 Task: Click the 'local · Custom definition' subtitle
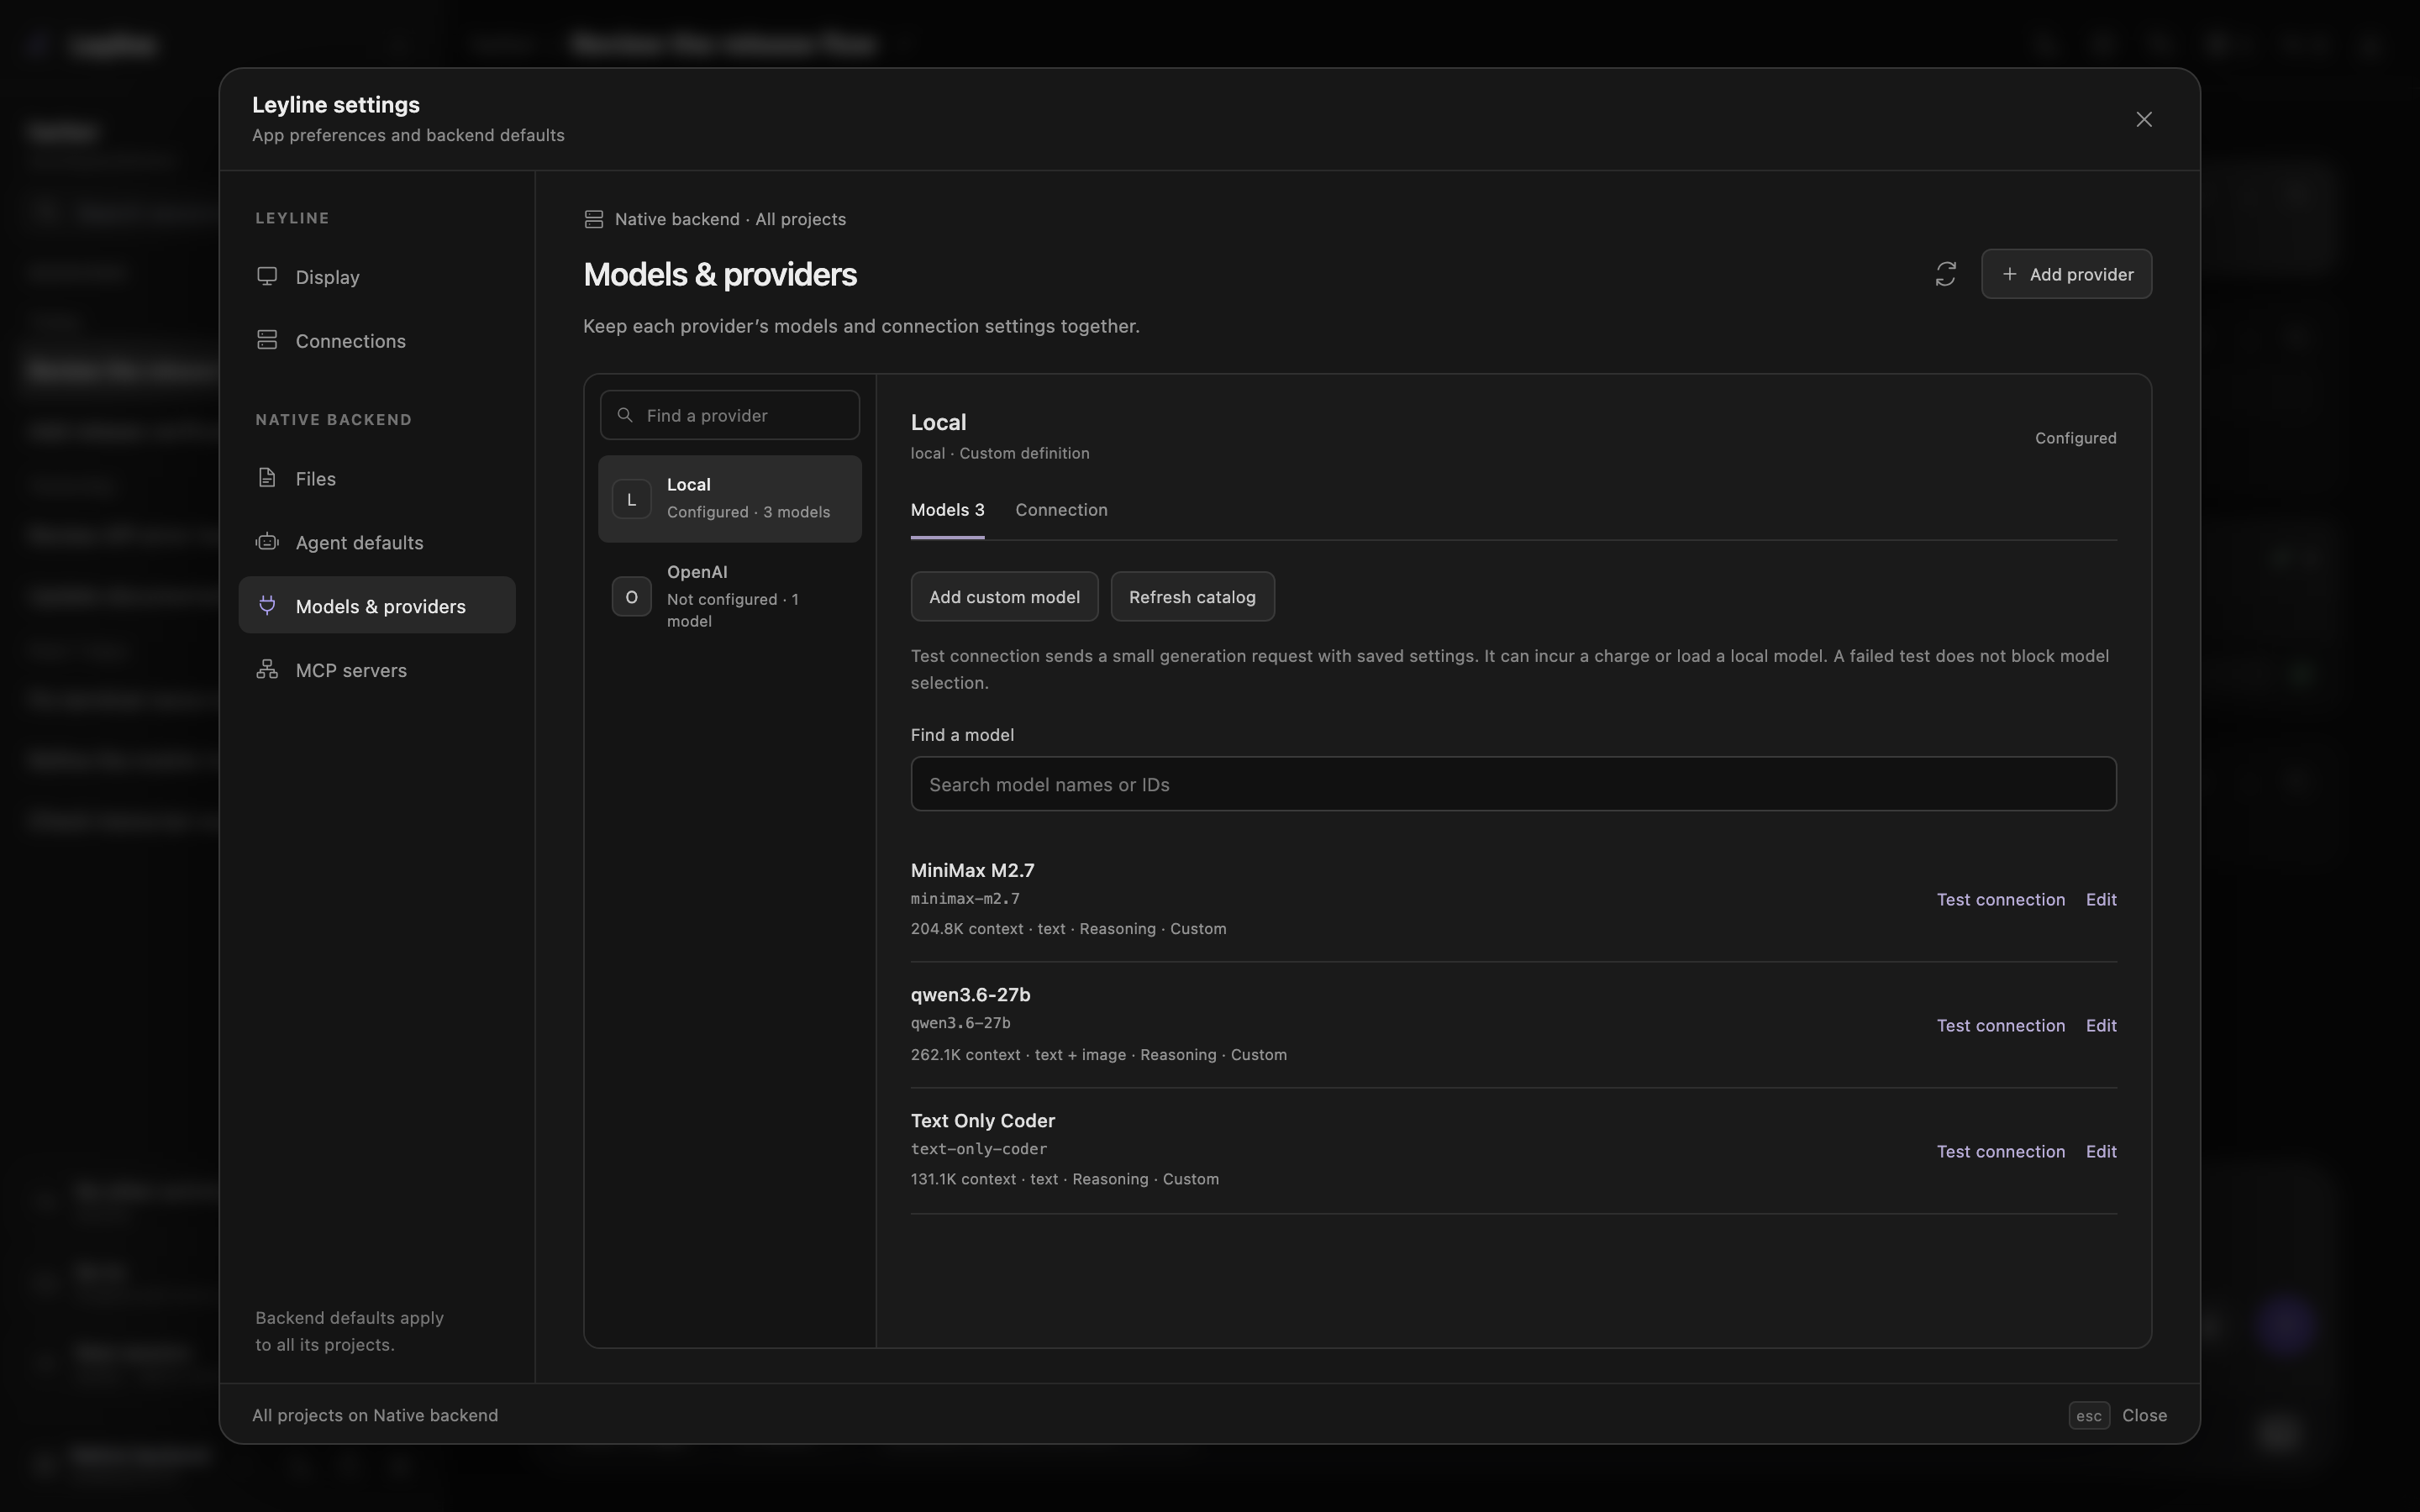pyautogui.click(x=1000, y=453)
